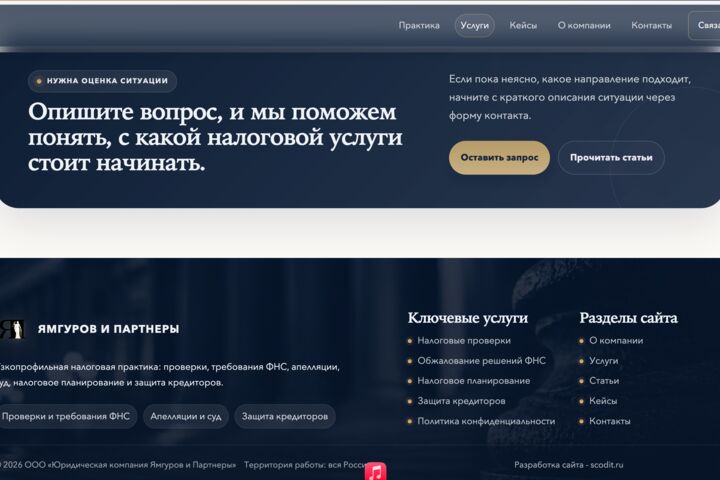Go to the Кейсы section in header
Screen dimensions: 720x480
(523, 26)
